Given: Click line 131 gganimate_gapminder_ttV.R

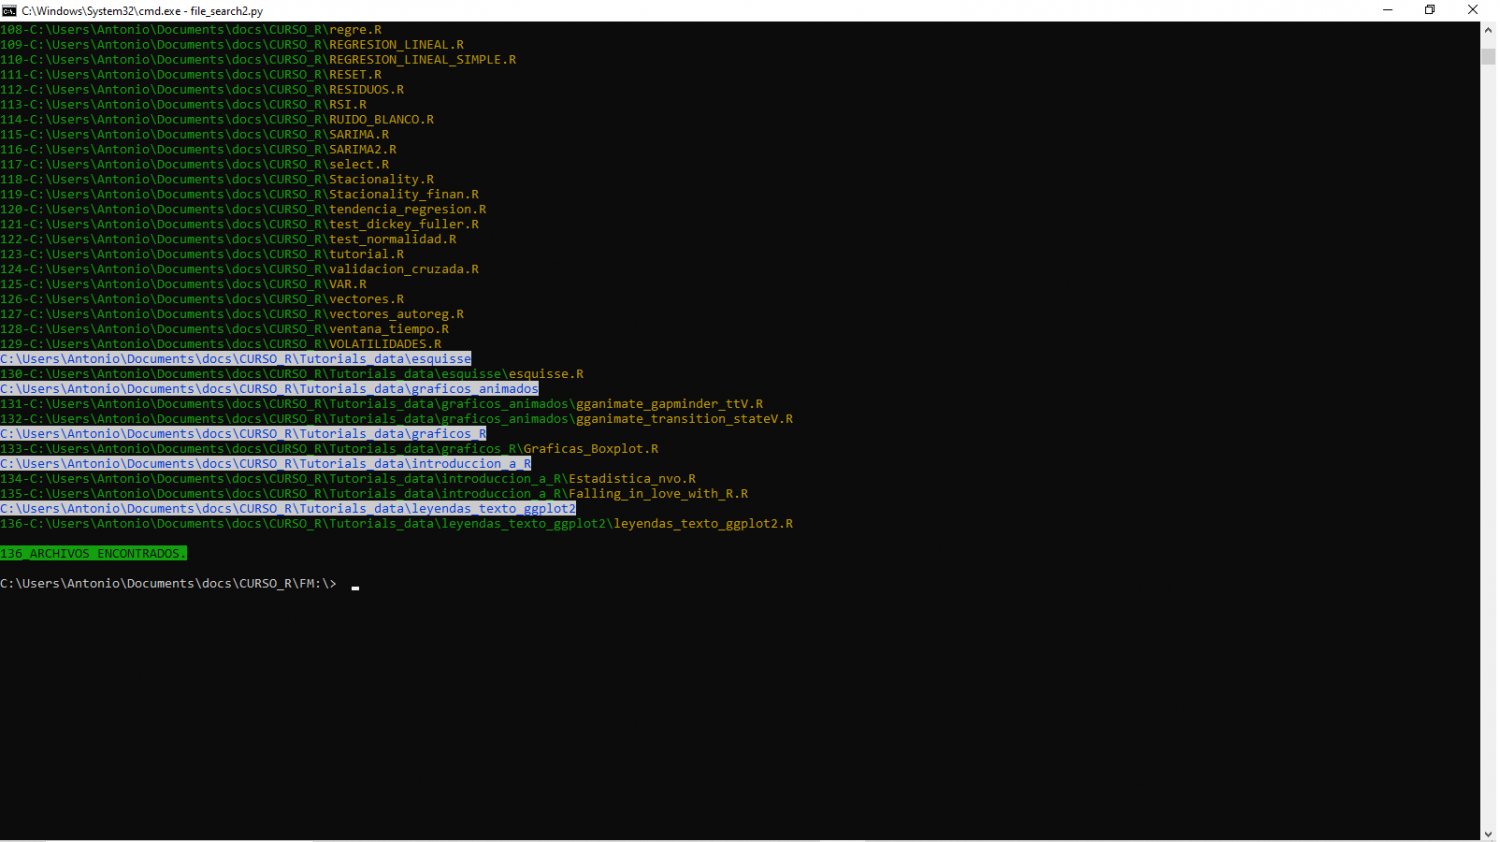Looking at the screenshot, I should [382, 405].
